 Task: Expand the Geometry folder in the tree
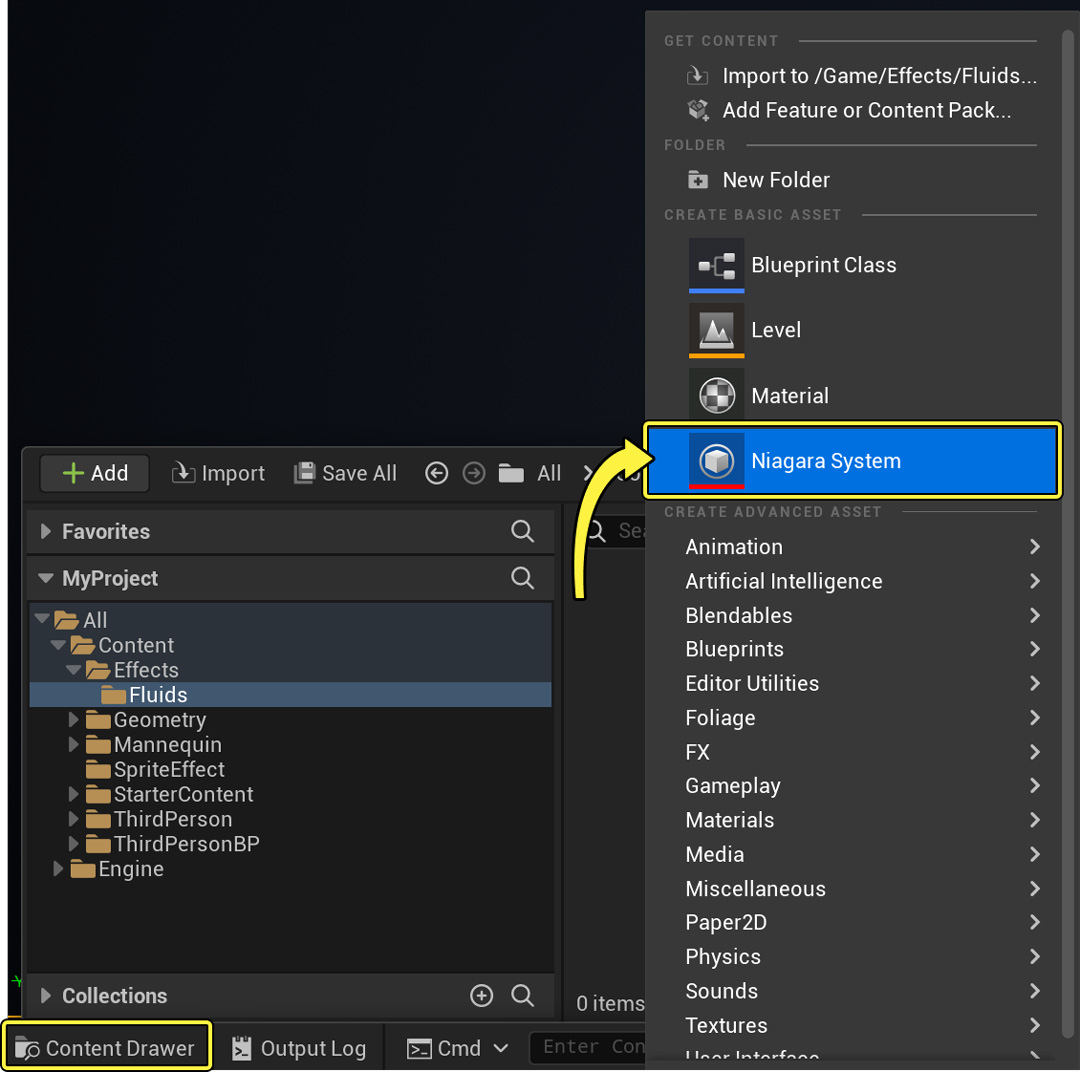tap(72, 719)
